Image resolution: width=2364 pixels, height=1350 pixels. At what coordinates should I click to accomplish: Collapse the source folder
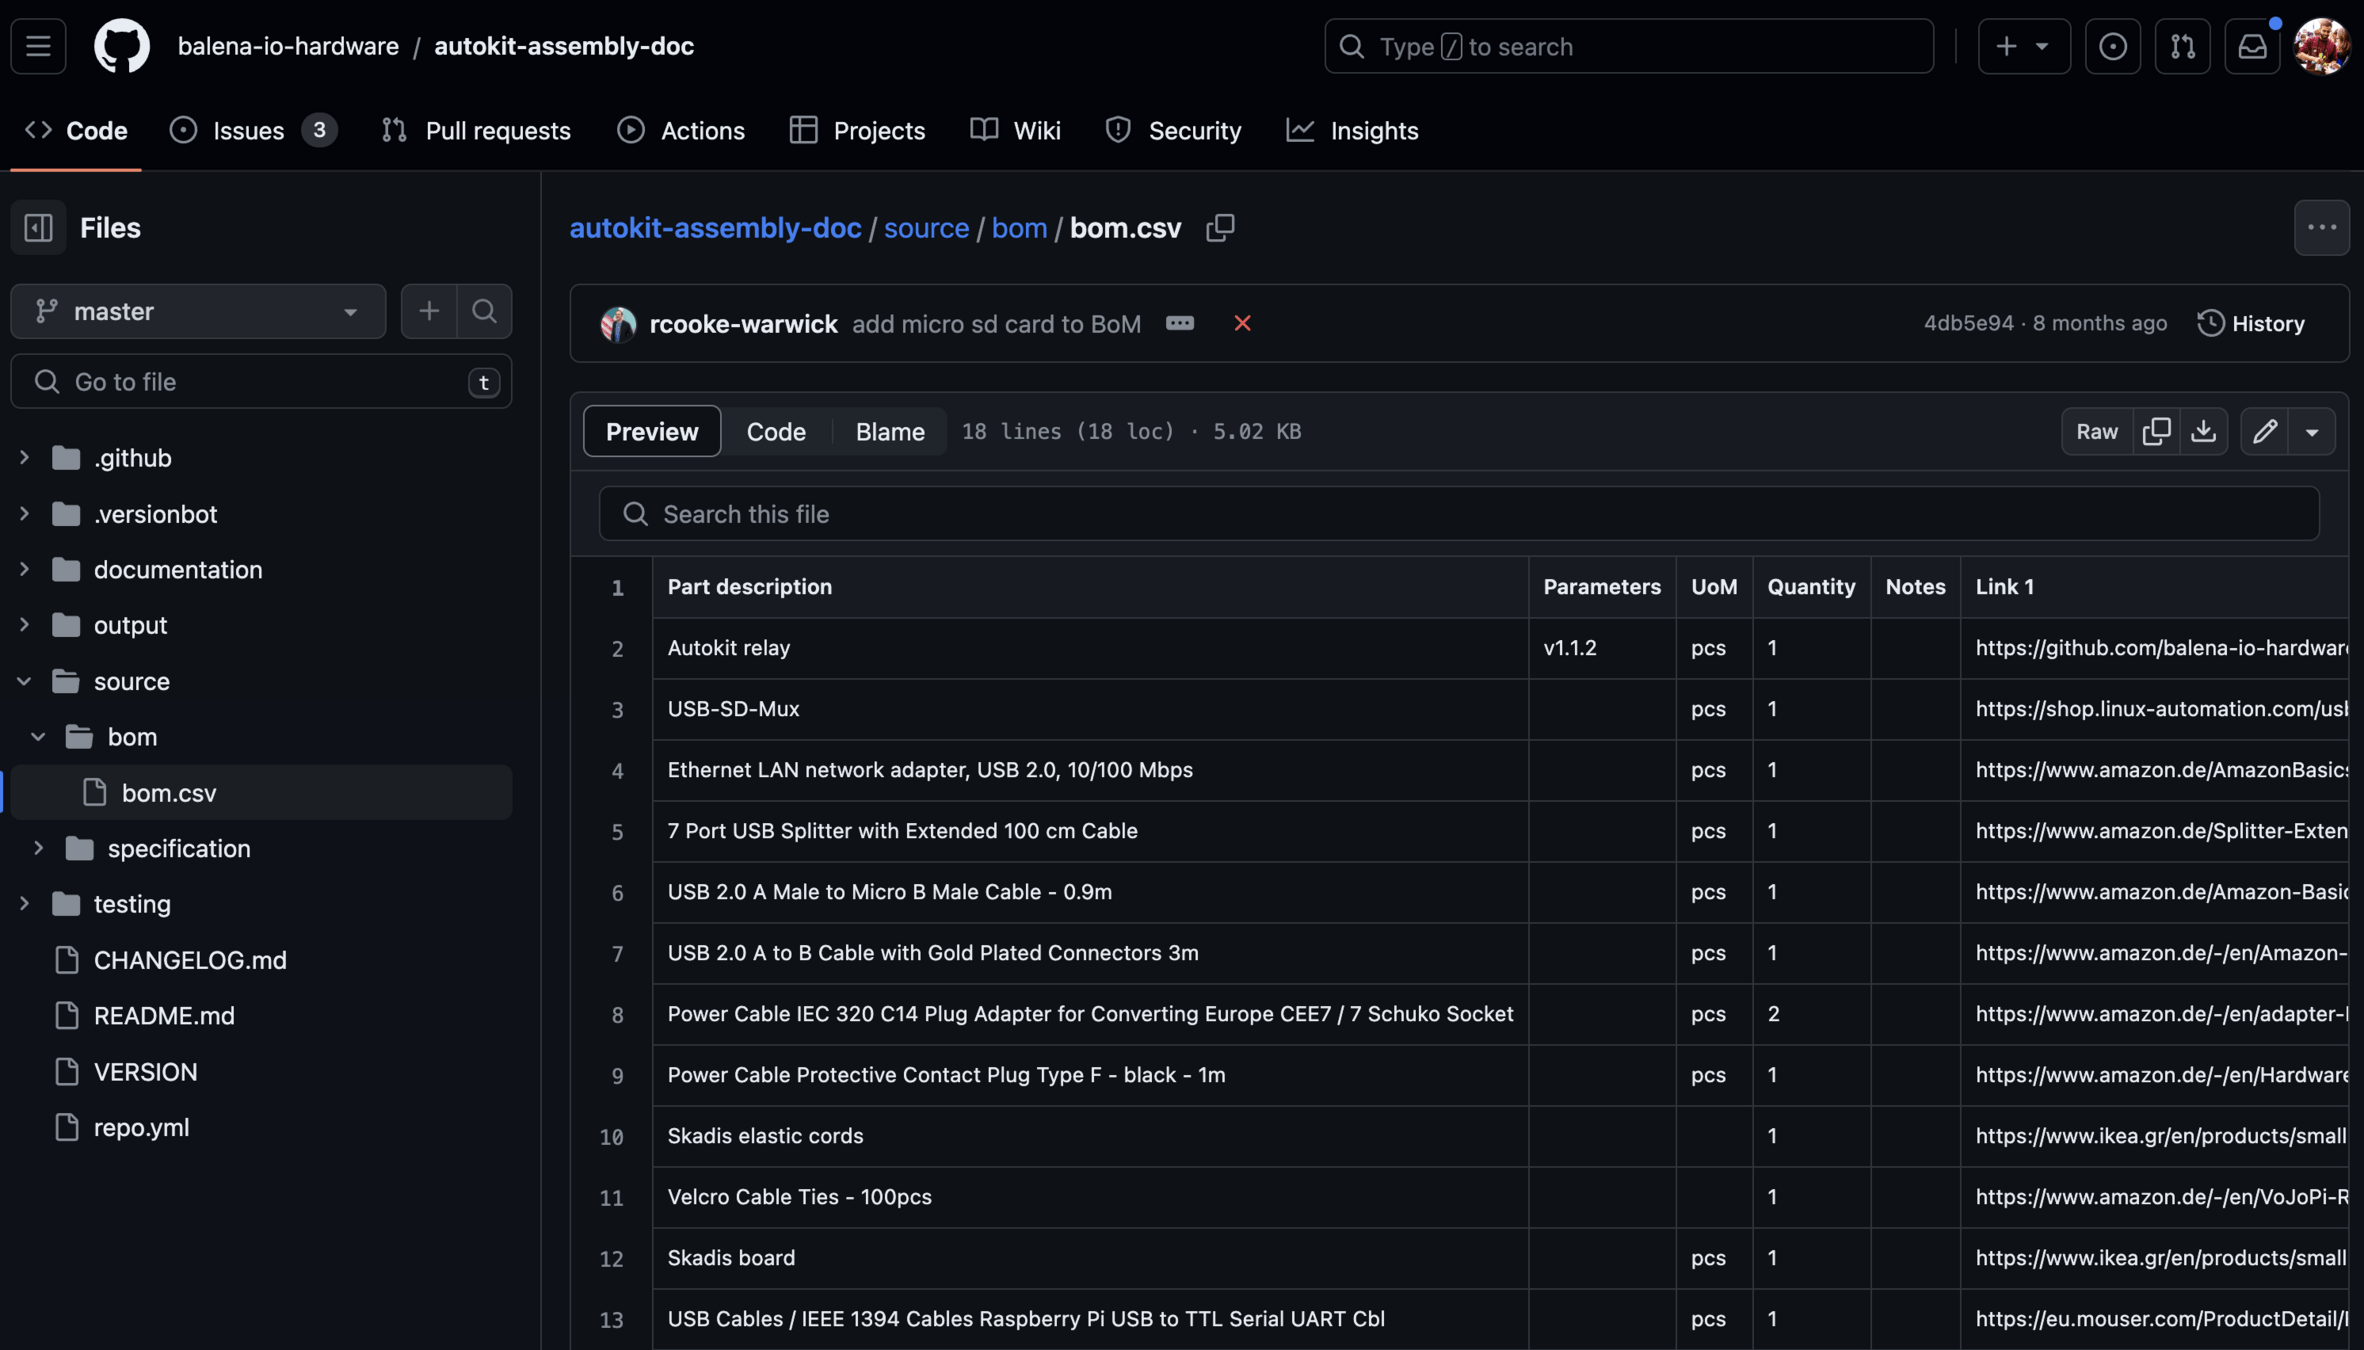tap(24, 681)
